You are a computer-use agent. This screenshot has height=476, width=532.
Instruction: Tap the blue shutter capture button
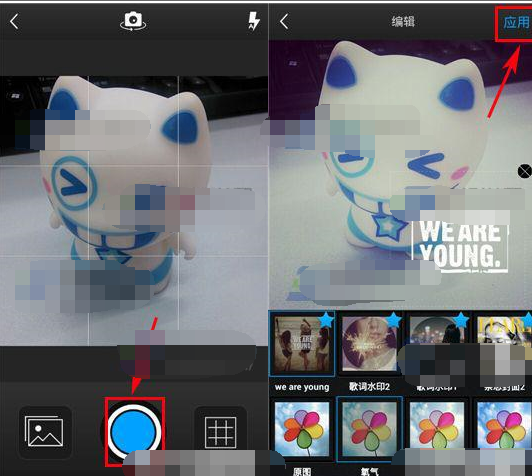(x=134, y=431)
